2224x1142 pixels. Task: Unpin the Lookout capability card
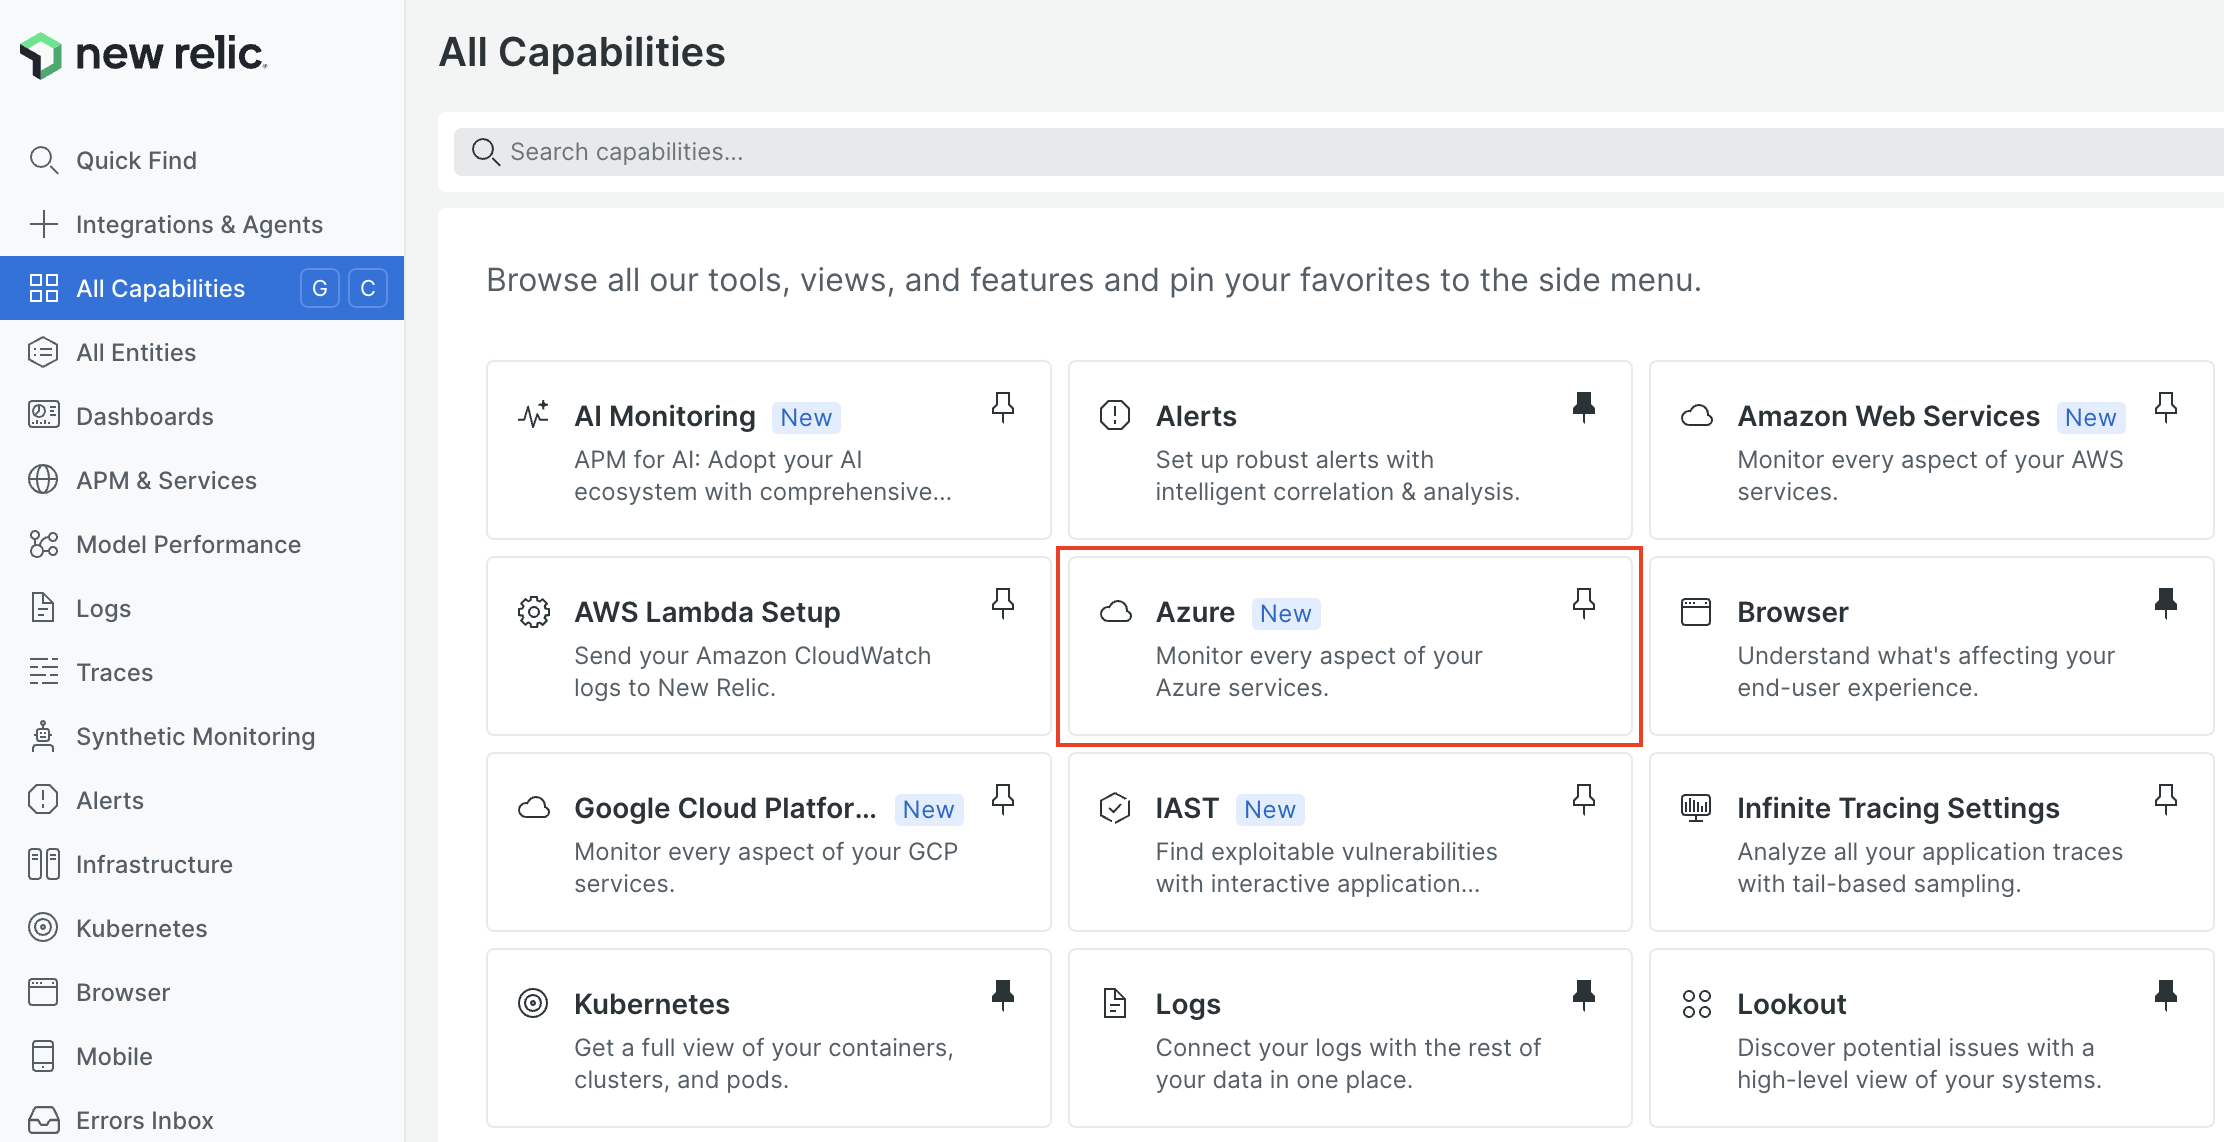point(2166,995)
